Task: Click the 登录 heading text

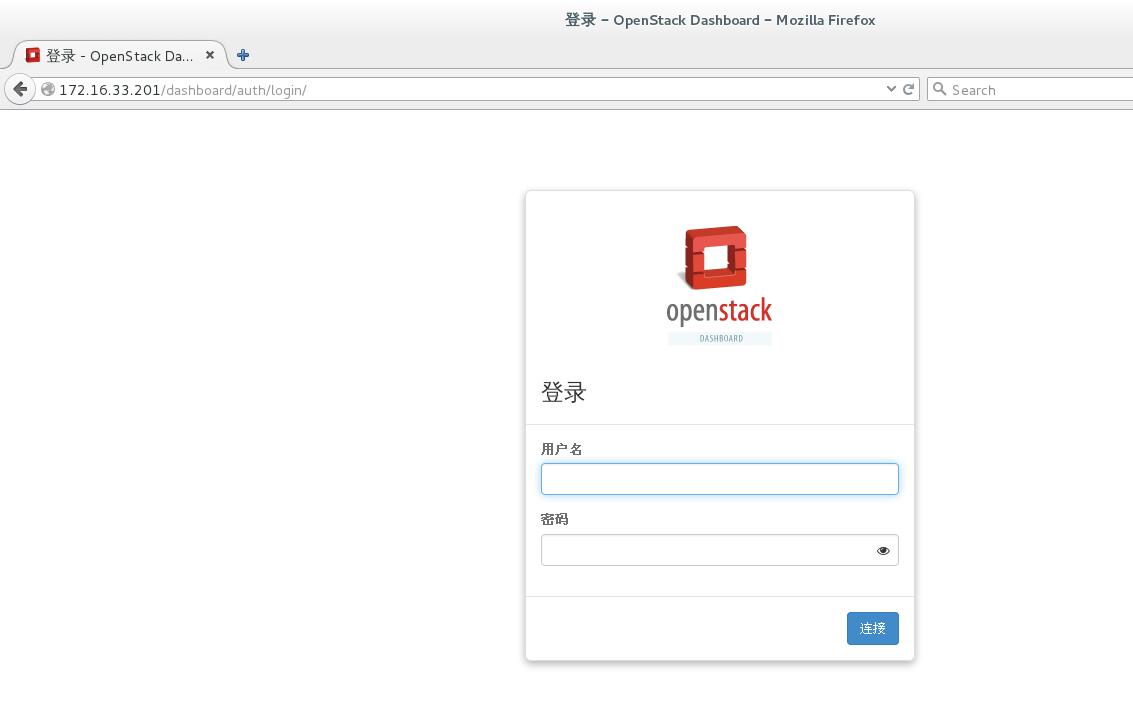Action: (x=563, y=392)
